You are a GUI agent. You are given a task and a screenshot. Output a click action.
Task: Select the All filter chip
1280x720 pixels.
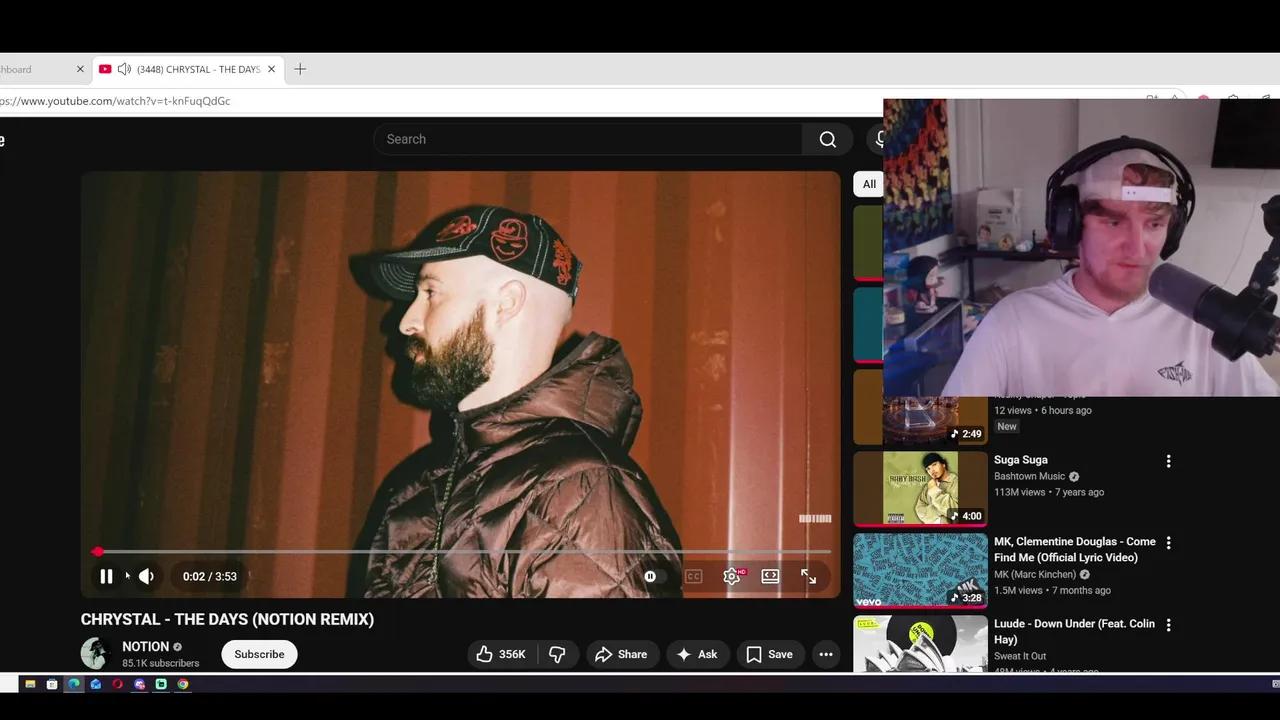[x=869, y=184]
